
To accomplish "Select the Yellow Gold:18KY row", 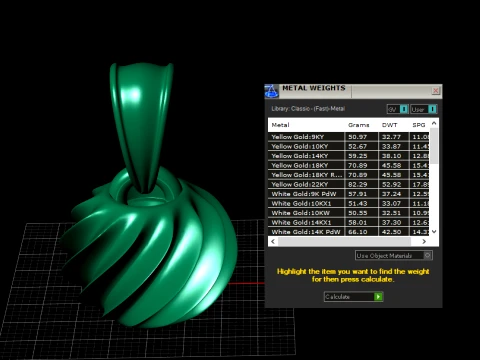I will click(x=349, y=165).
